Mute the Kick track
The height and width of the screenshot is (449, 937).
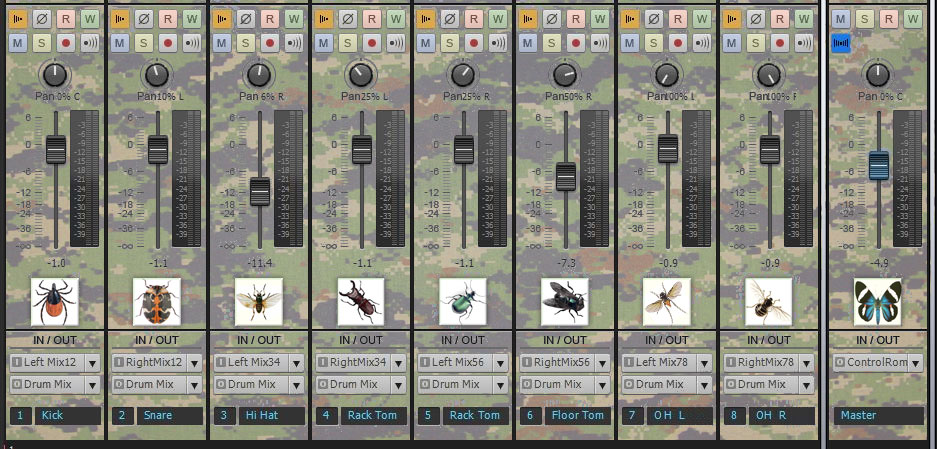tap(18, 43)
